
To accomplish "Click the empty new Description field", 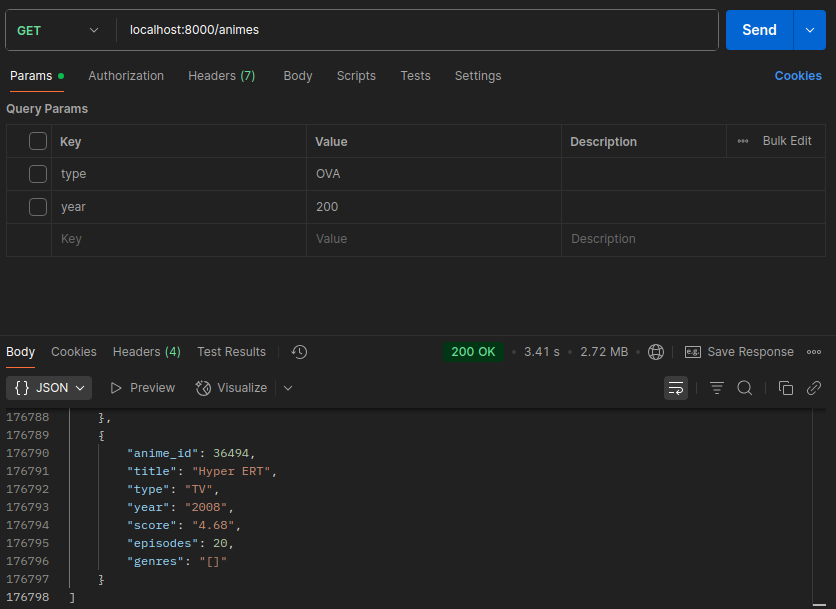I will point(693,239).
